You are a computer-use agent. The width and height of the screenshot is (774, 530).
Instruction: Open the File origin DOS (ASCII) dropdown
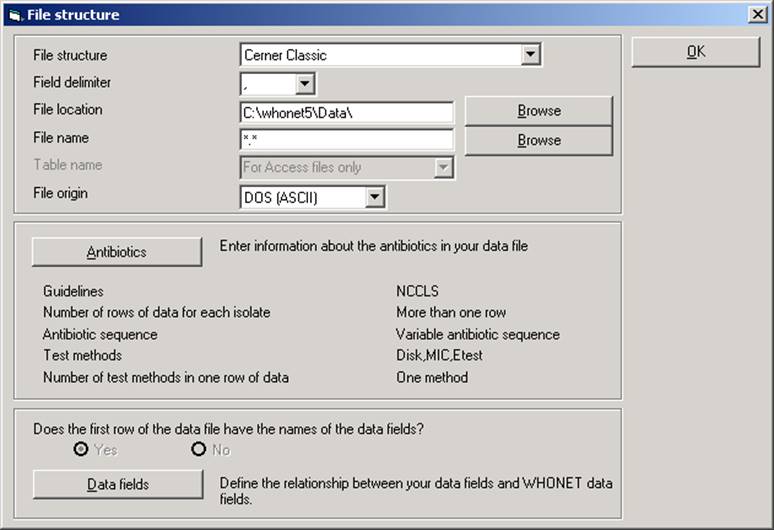[375, 198]
